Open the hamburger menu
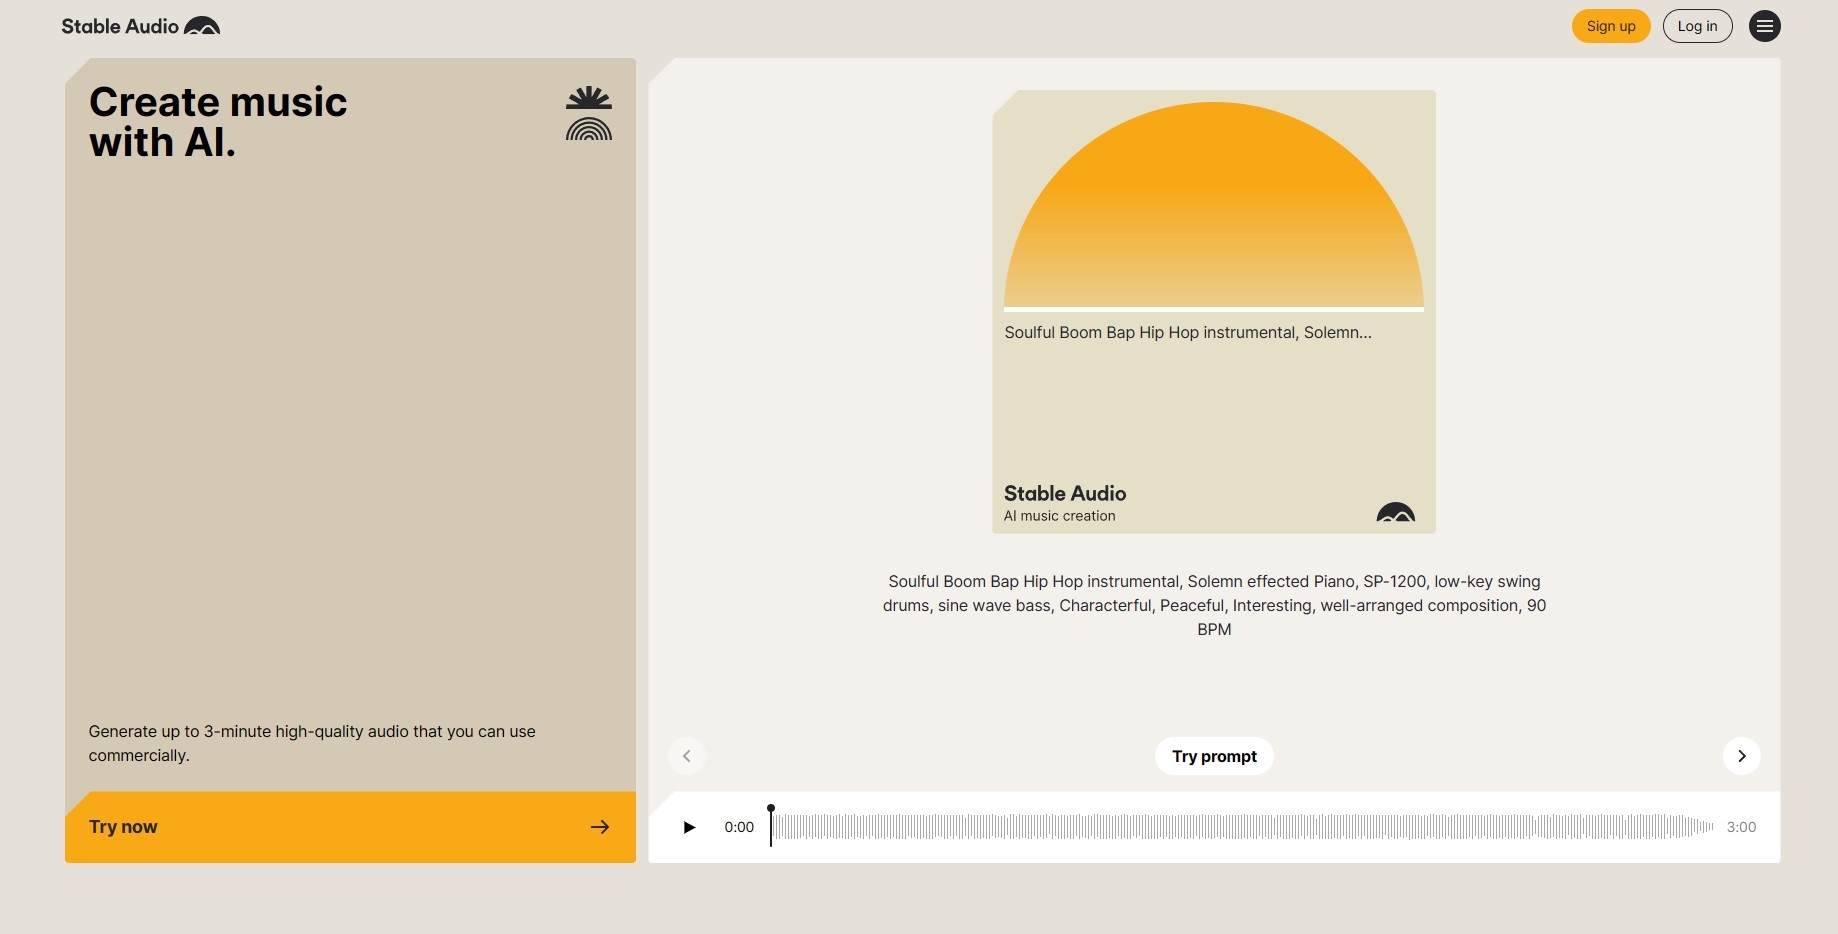The height and width of the screenshot is (934, 1838). [x=1764, y=26]
